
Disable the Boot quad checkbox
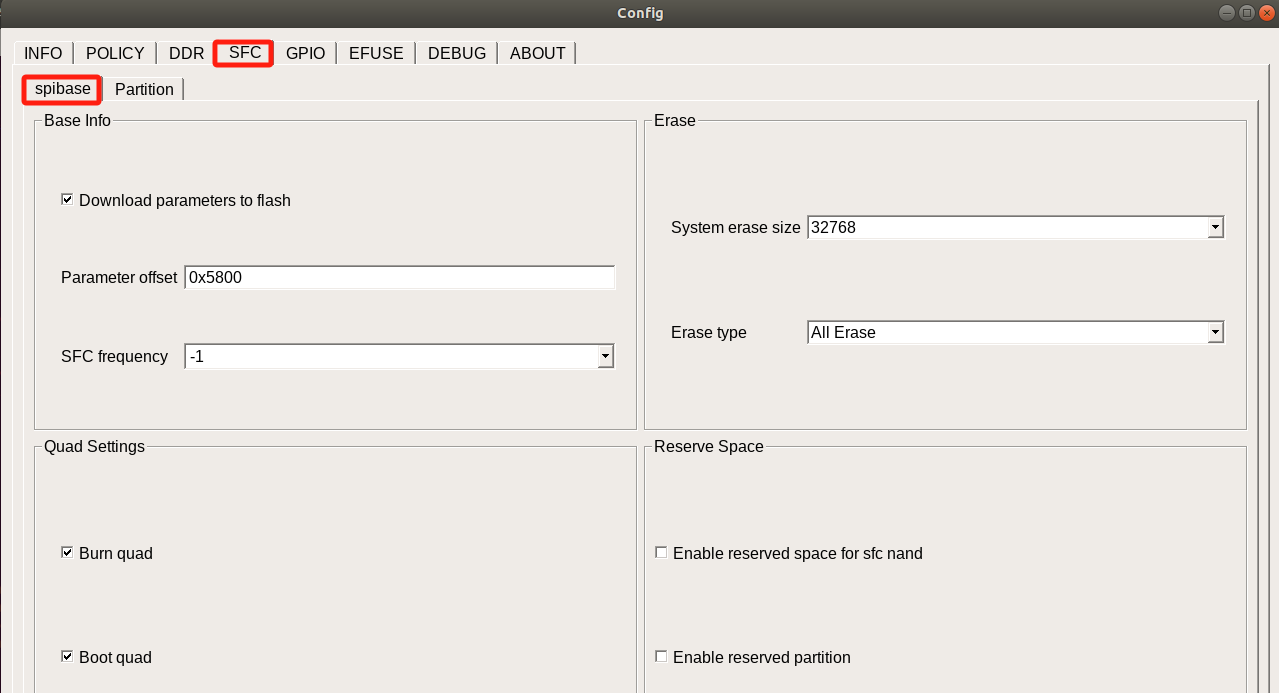coord(68,657)
